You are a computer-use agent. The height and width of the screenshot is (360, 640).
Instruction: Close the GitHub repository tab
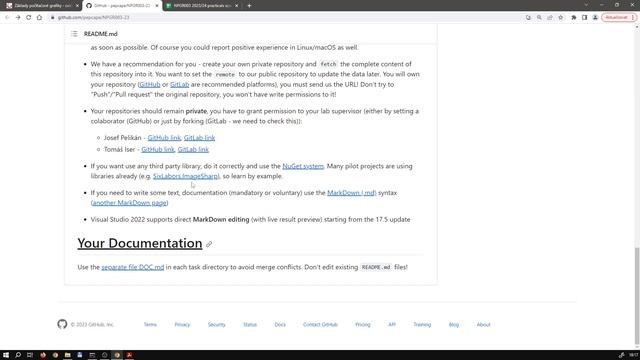point(157,6)
